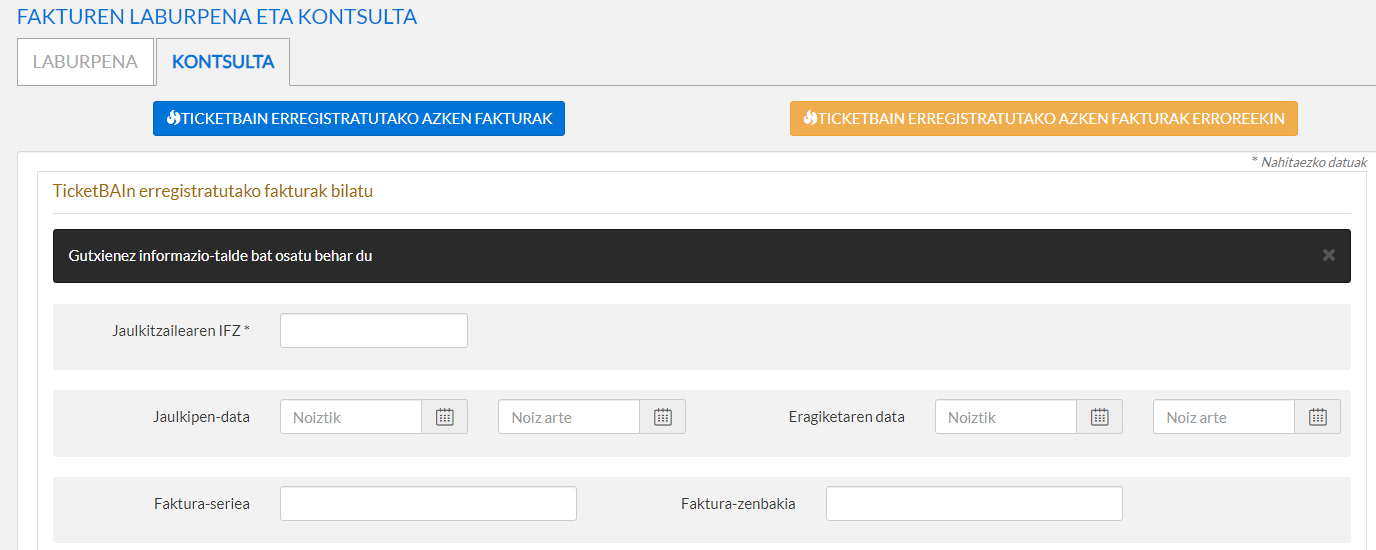This screenshot has height=550, width=1376.
Task: Select the KONTSULTA tab
Action: [x=223, y=62]
